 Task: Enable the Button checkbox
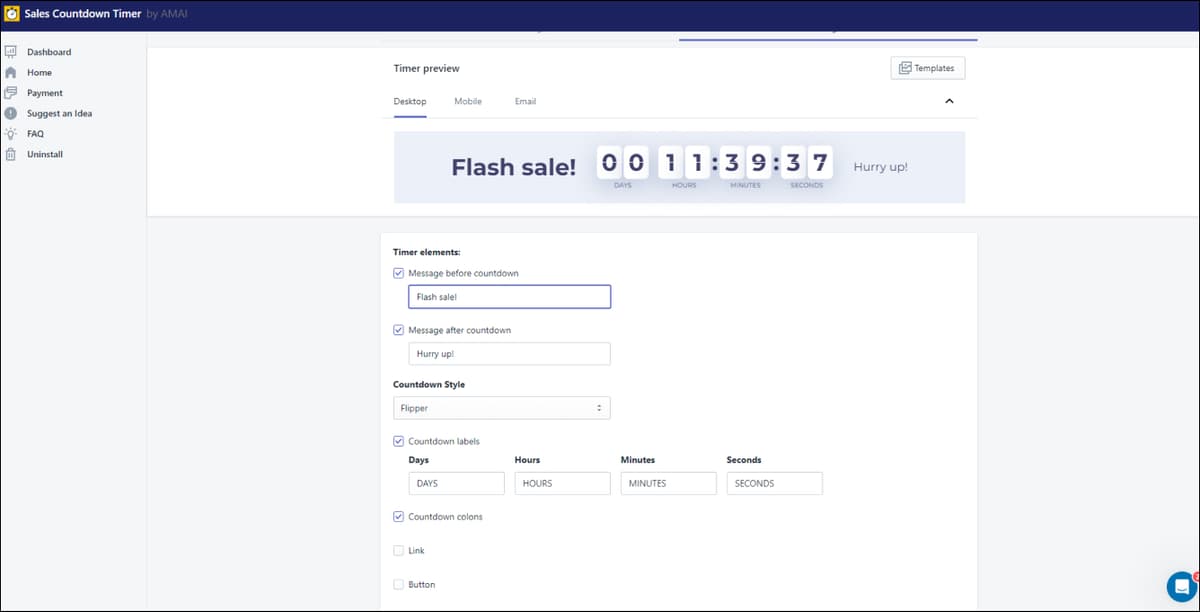[x=399, y=584]
